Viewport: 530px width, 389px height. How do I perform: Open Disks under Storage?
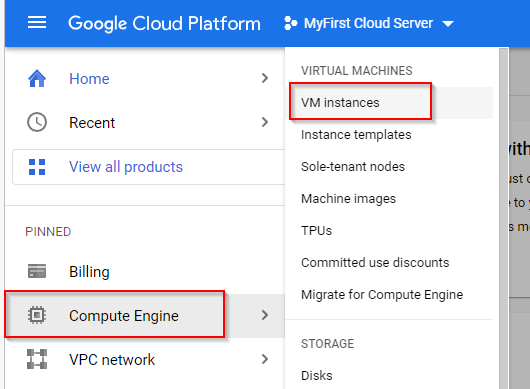317,375
